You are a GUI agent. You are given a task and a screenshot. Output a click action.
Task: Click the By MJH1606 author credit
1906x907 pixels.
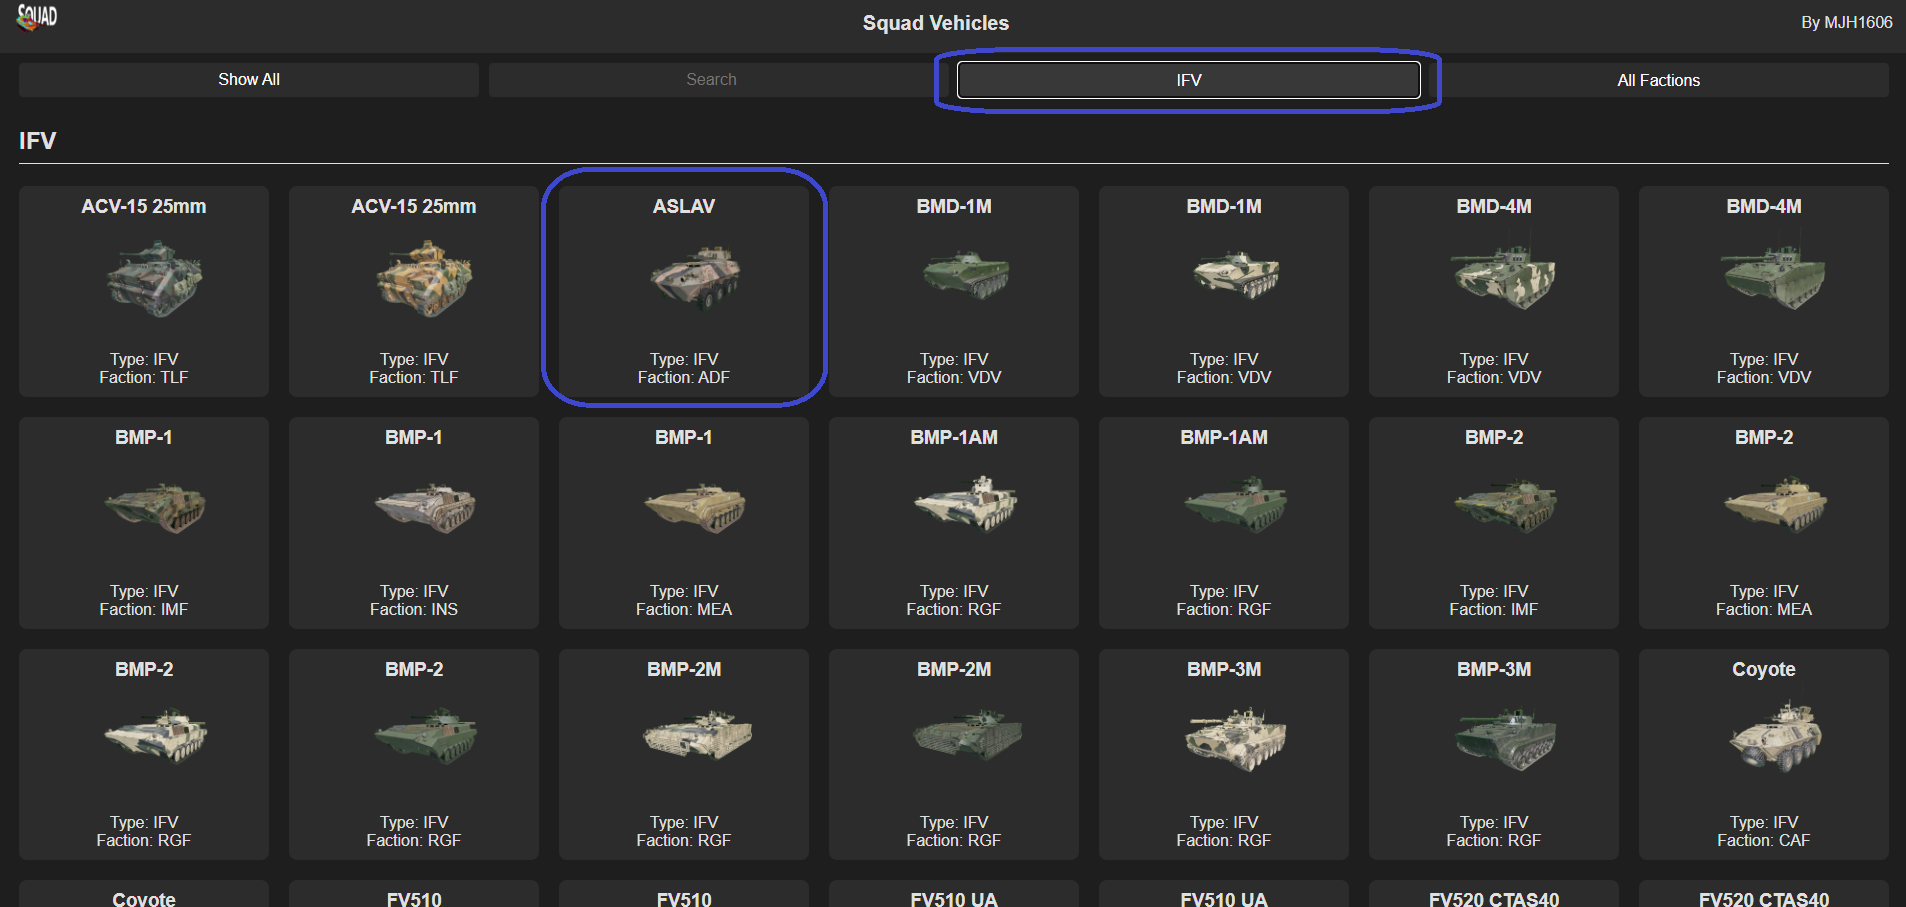click(1846, 22)
